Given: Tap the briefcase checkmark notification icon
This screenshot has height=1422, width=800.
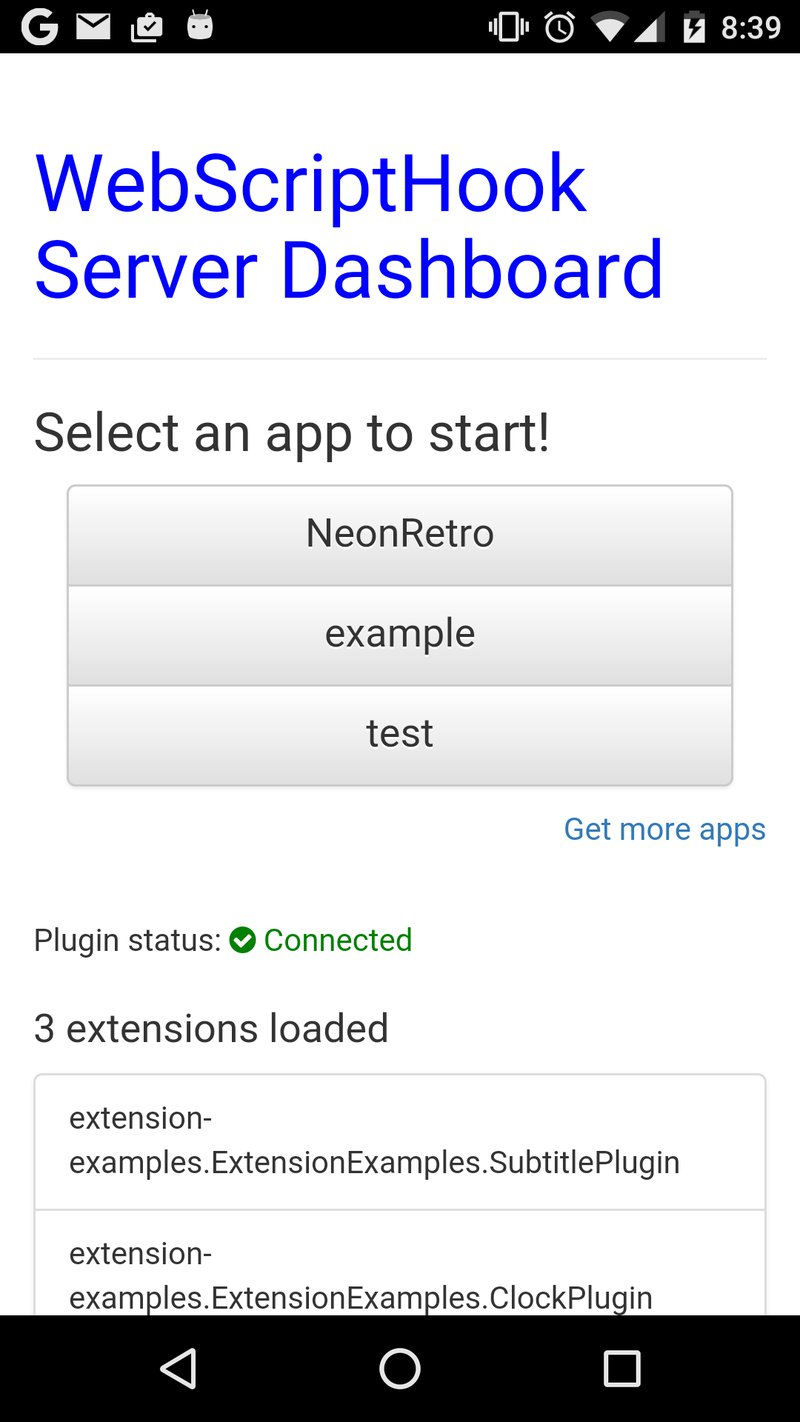Looking at the screenshot, I should pyautogui.click(x=147, y=27).
